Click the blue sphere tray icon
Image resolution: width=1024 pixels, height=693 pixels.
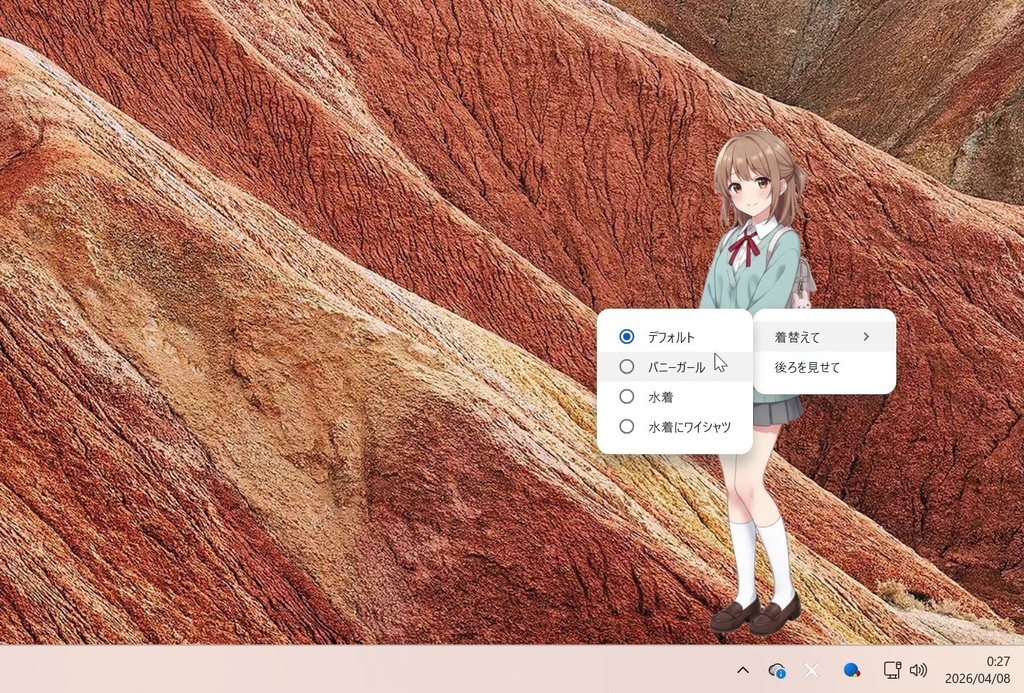pos(853,670)
